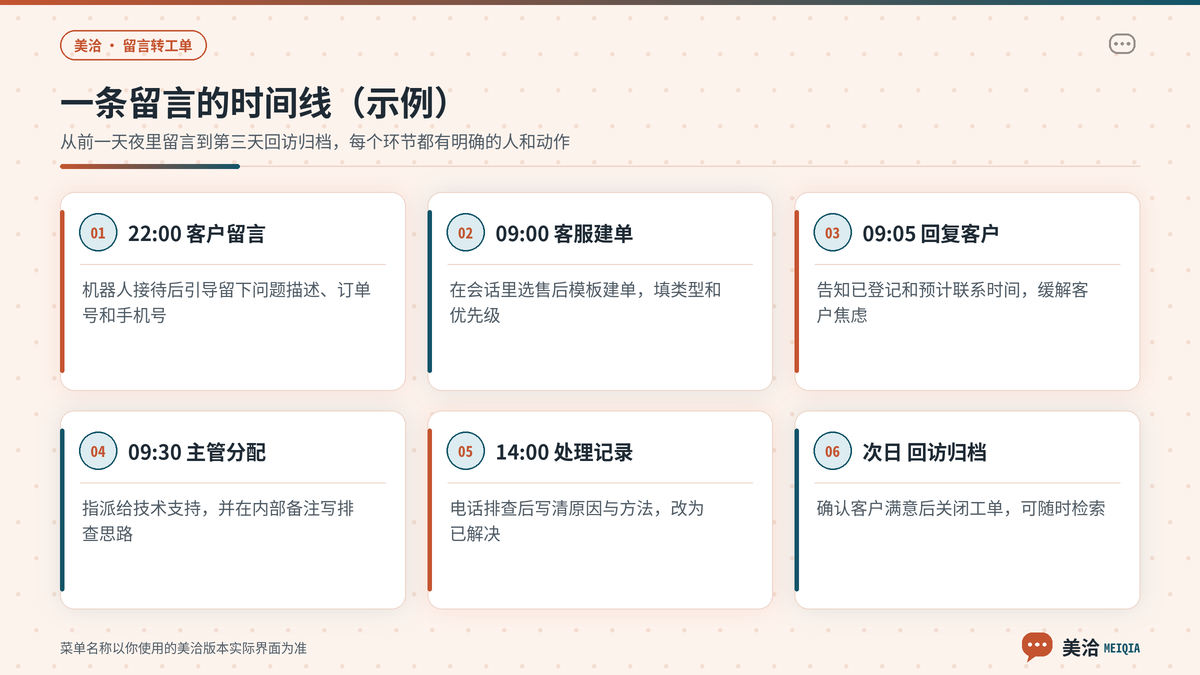Select the heading 09:30 主管分配

point(197,453)
